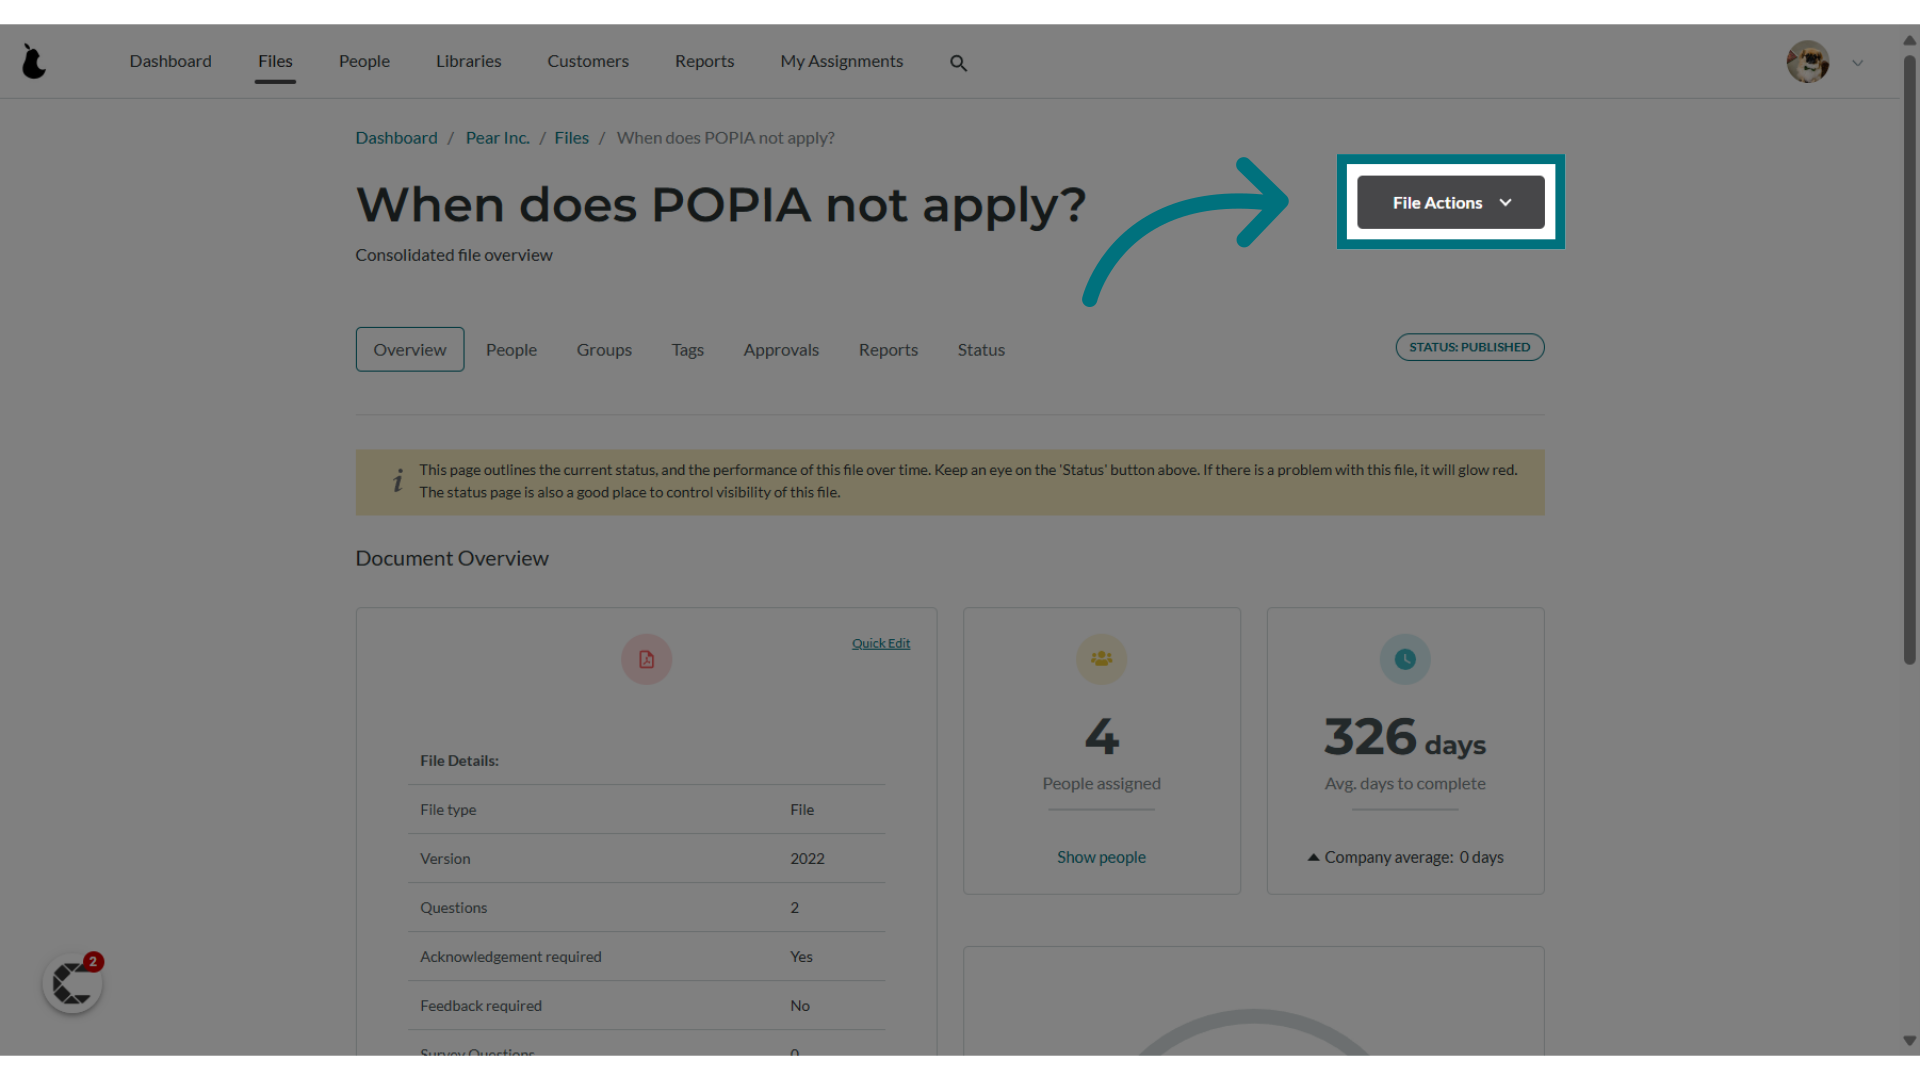Click the Pear Inc. breadcrumb logo icon

coord(497,137)
